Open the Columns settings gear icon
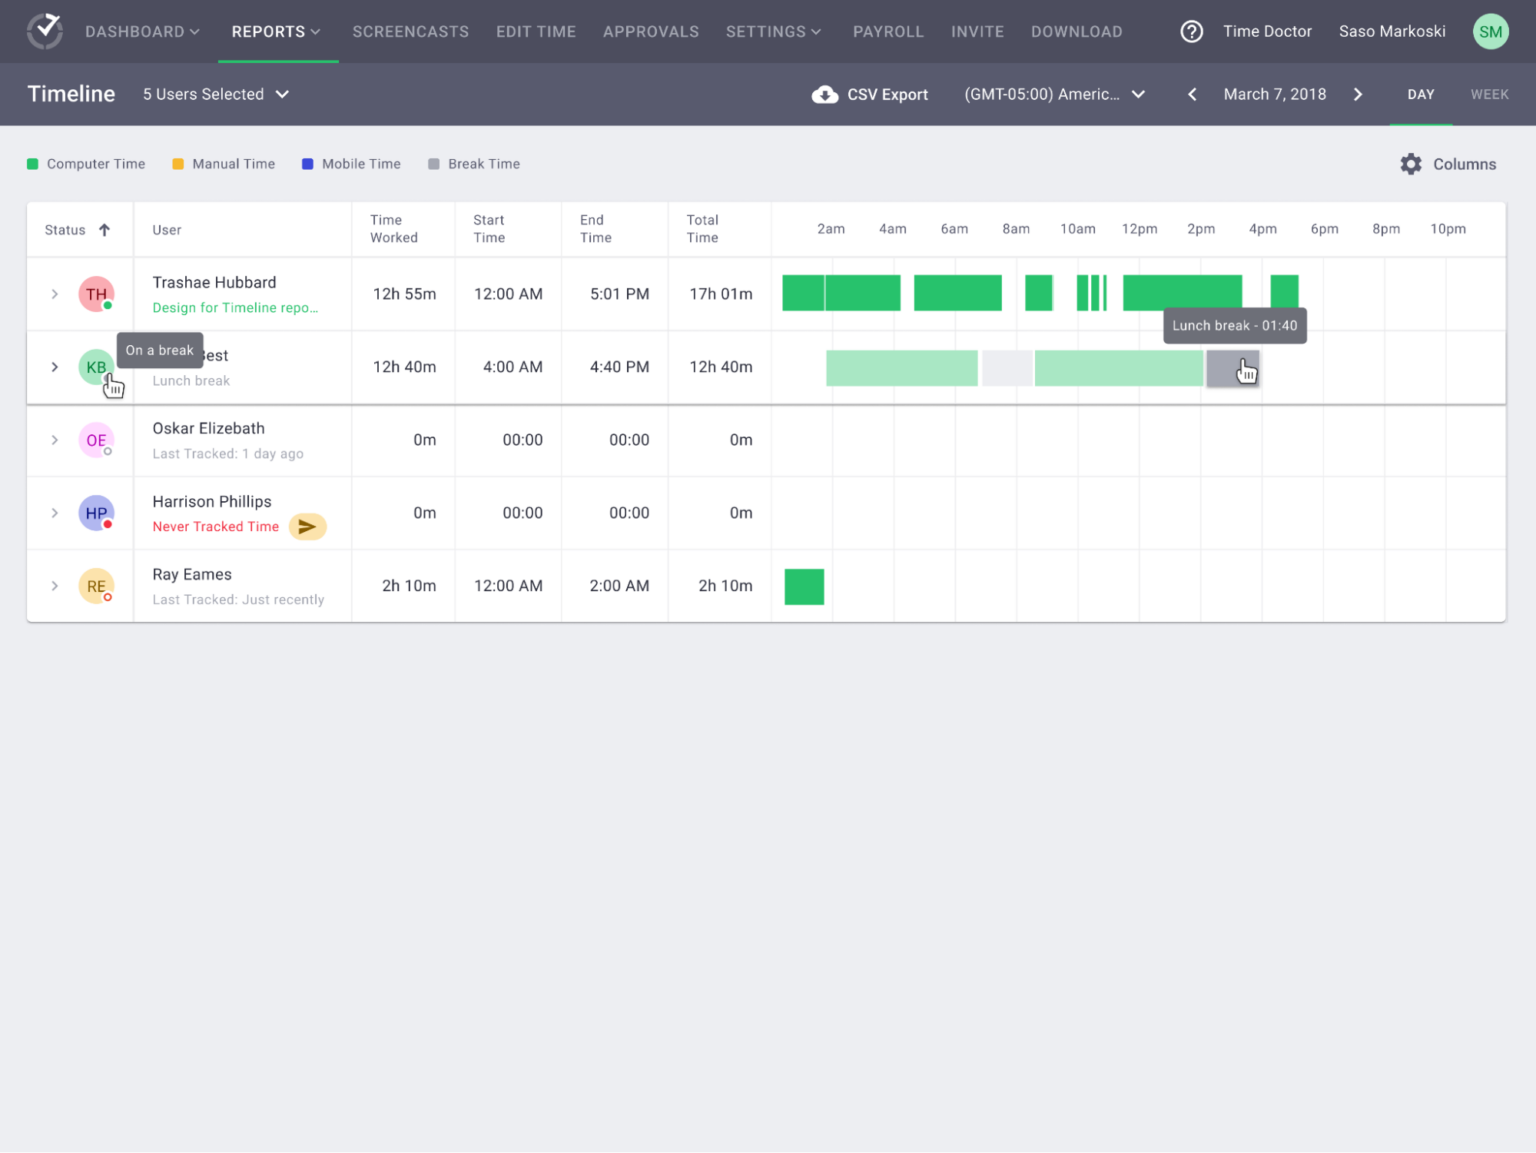Screen dimensions: 1536x1153 tap(1411, 163)
